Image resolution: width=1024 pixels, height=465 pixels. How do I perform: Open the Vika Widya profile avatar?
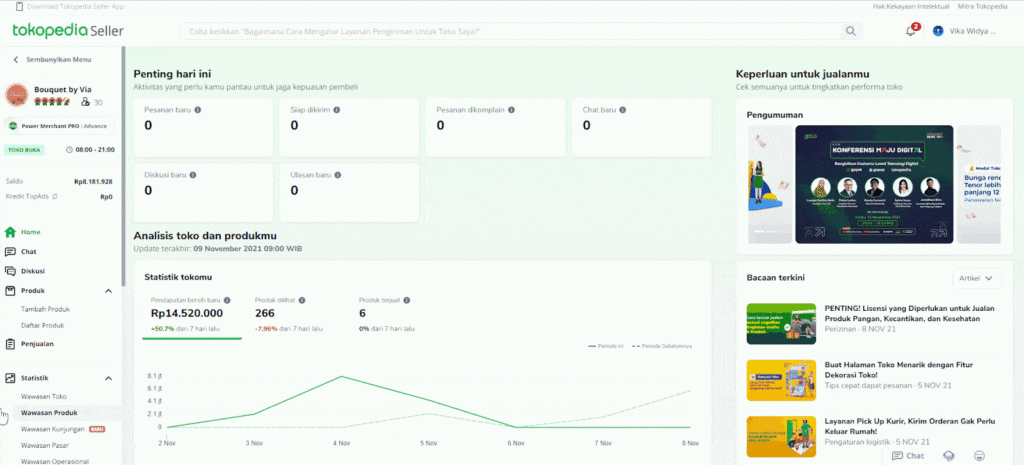[x=938, y=31]
